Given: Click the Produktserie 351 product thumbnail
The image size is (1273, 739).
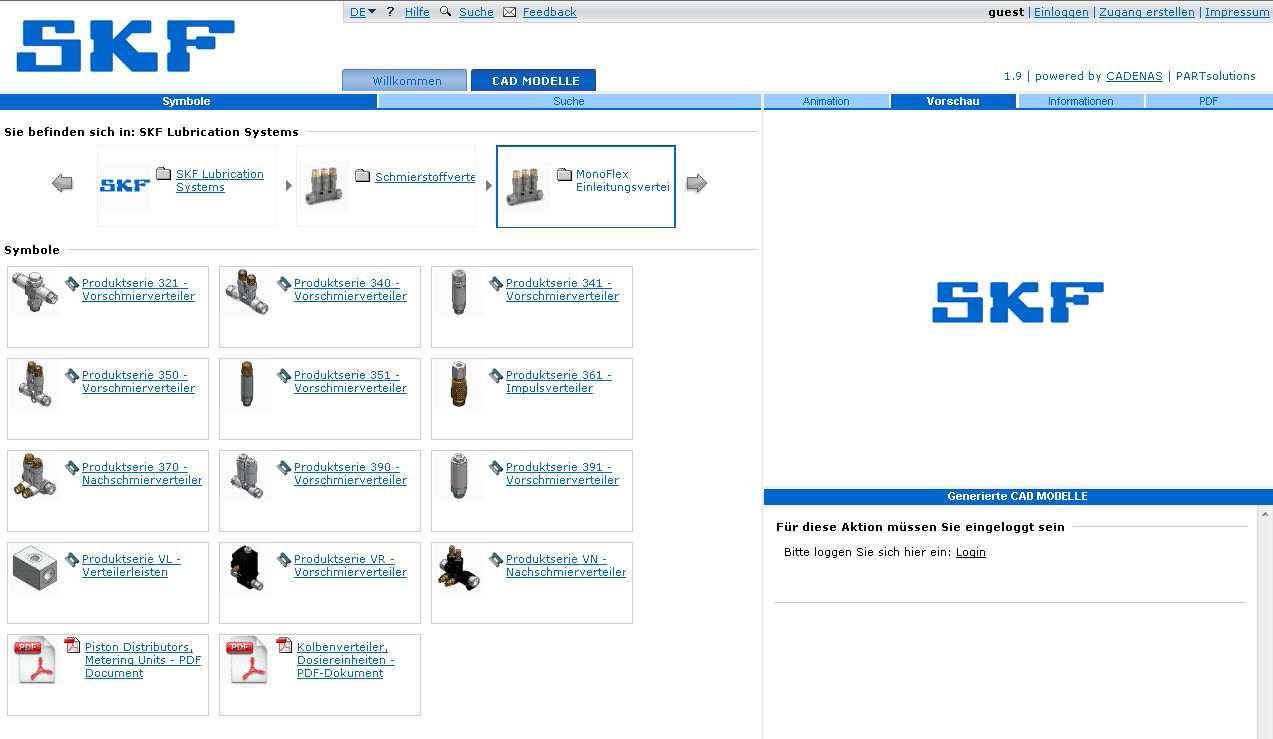Looking at the screenshot, I should pyautogui.click(x=247, y=384).
